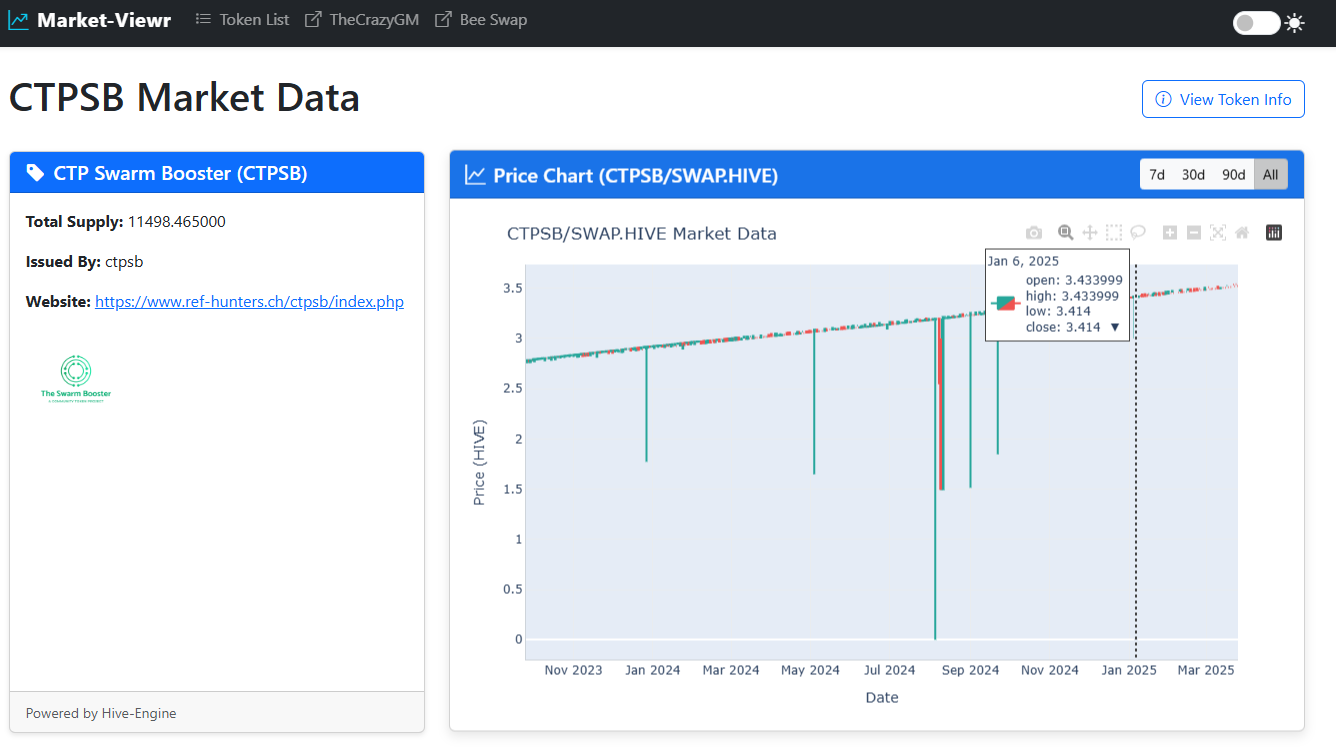Select the Zoom magnifier tool in the chart toolbar
1336x749 pixels.
1066,233
